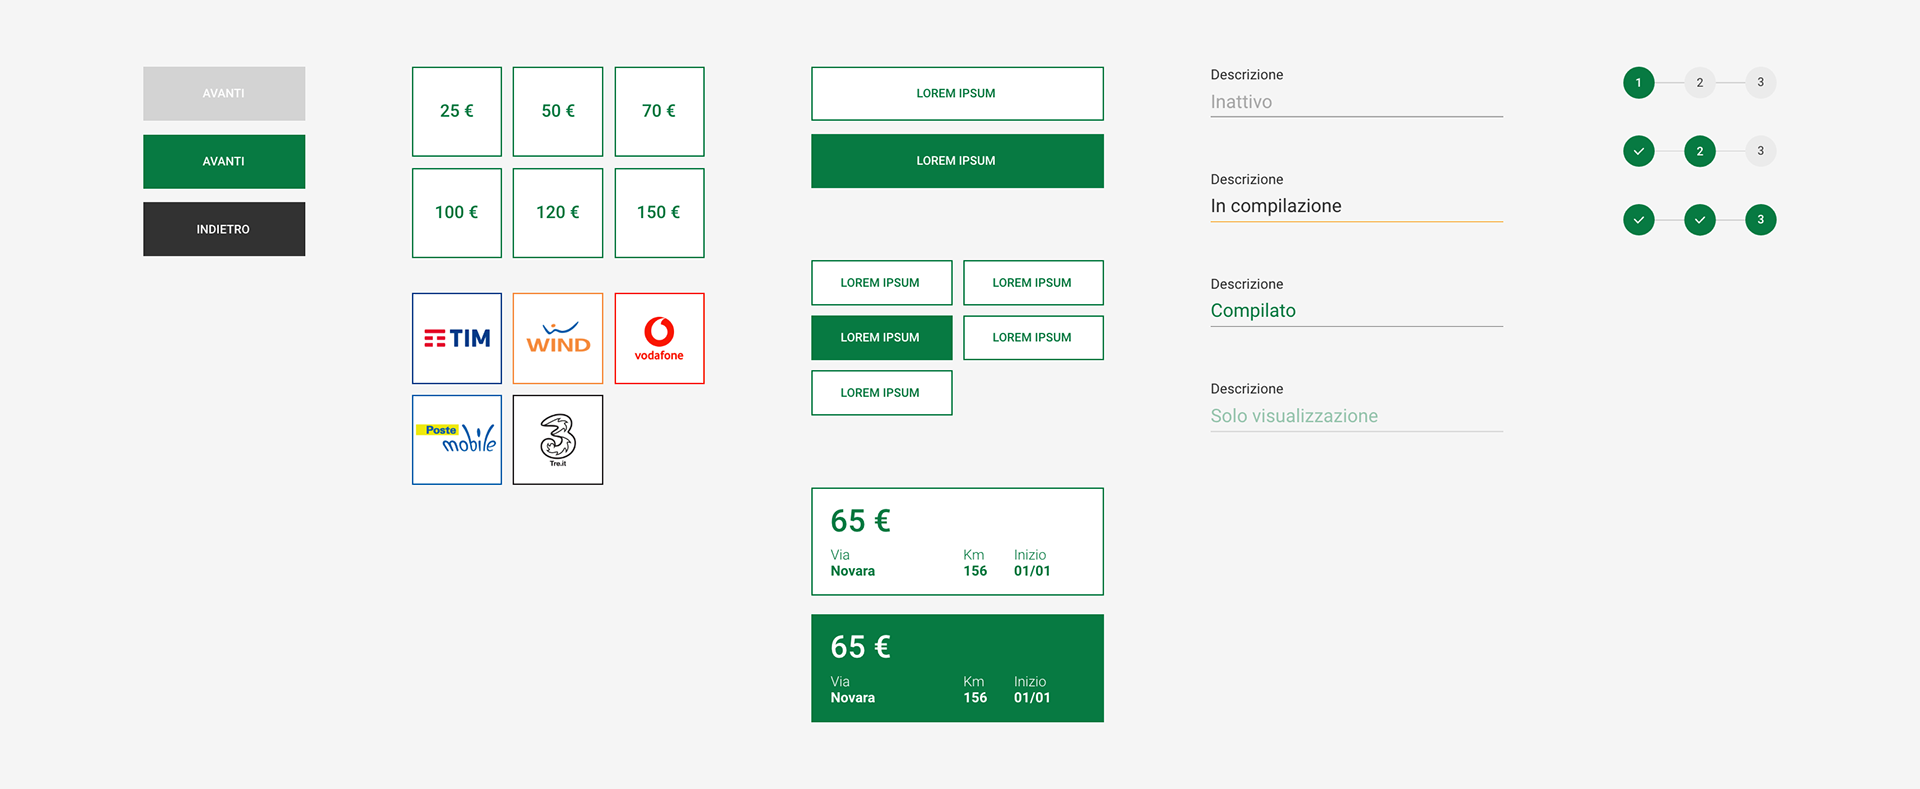Click the Inattivo input field
The image size is (1920, 789).
click(1356, 102)
